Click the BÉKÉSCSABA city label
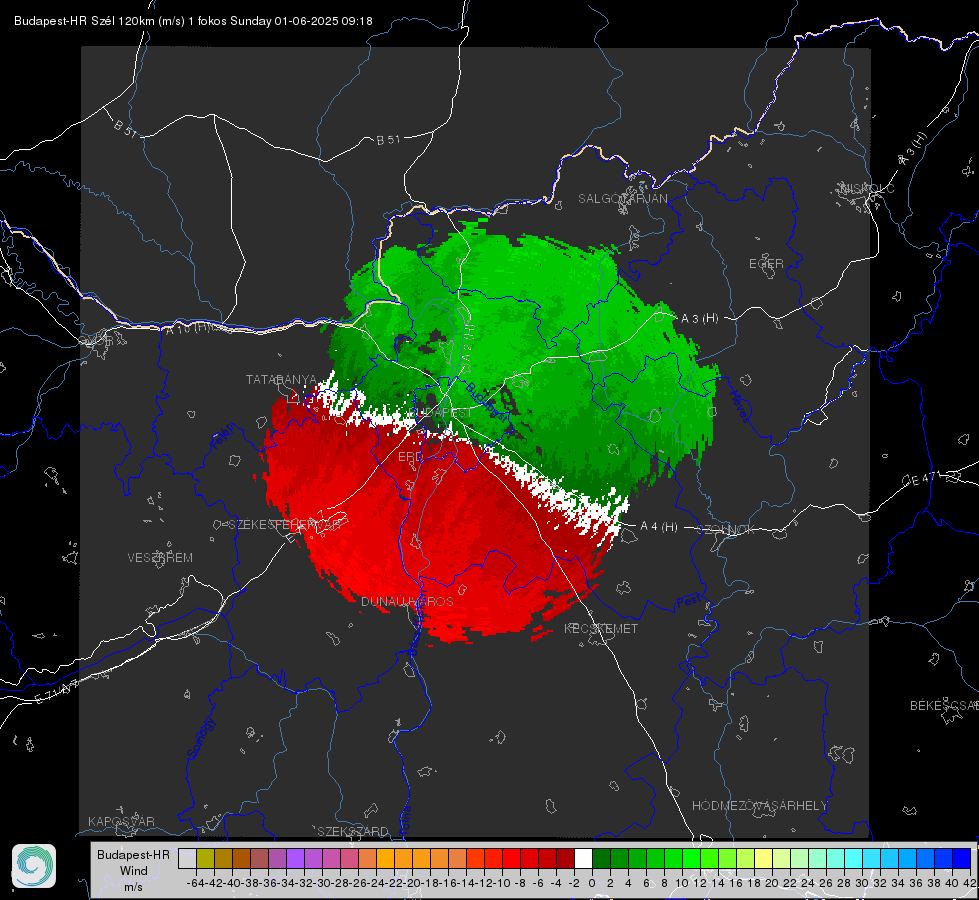 944,705
